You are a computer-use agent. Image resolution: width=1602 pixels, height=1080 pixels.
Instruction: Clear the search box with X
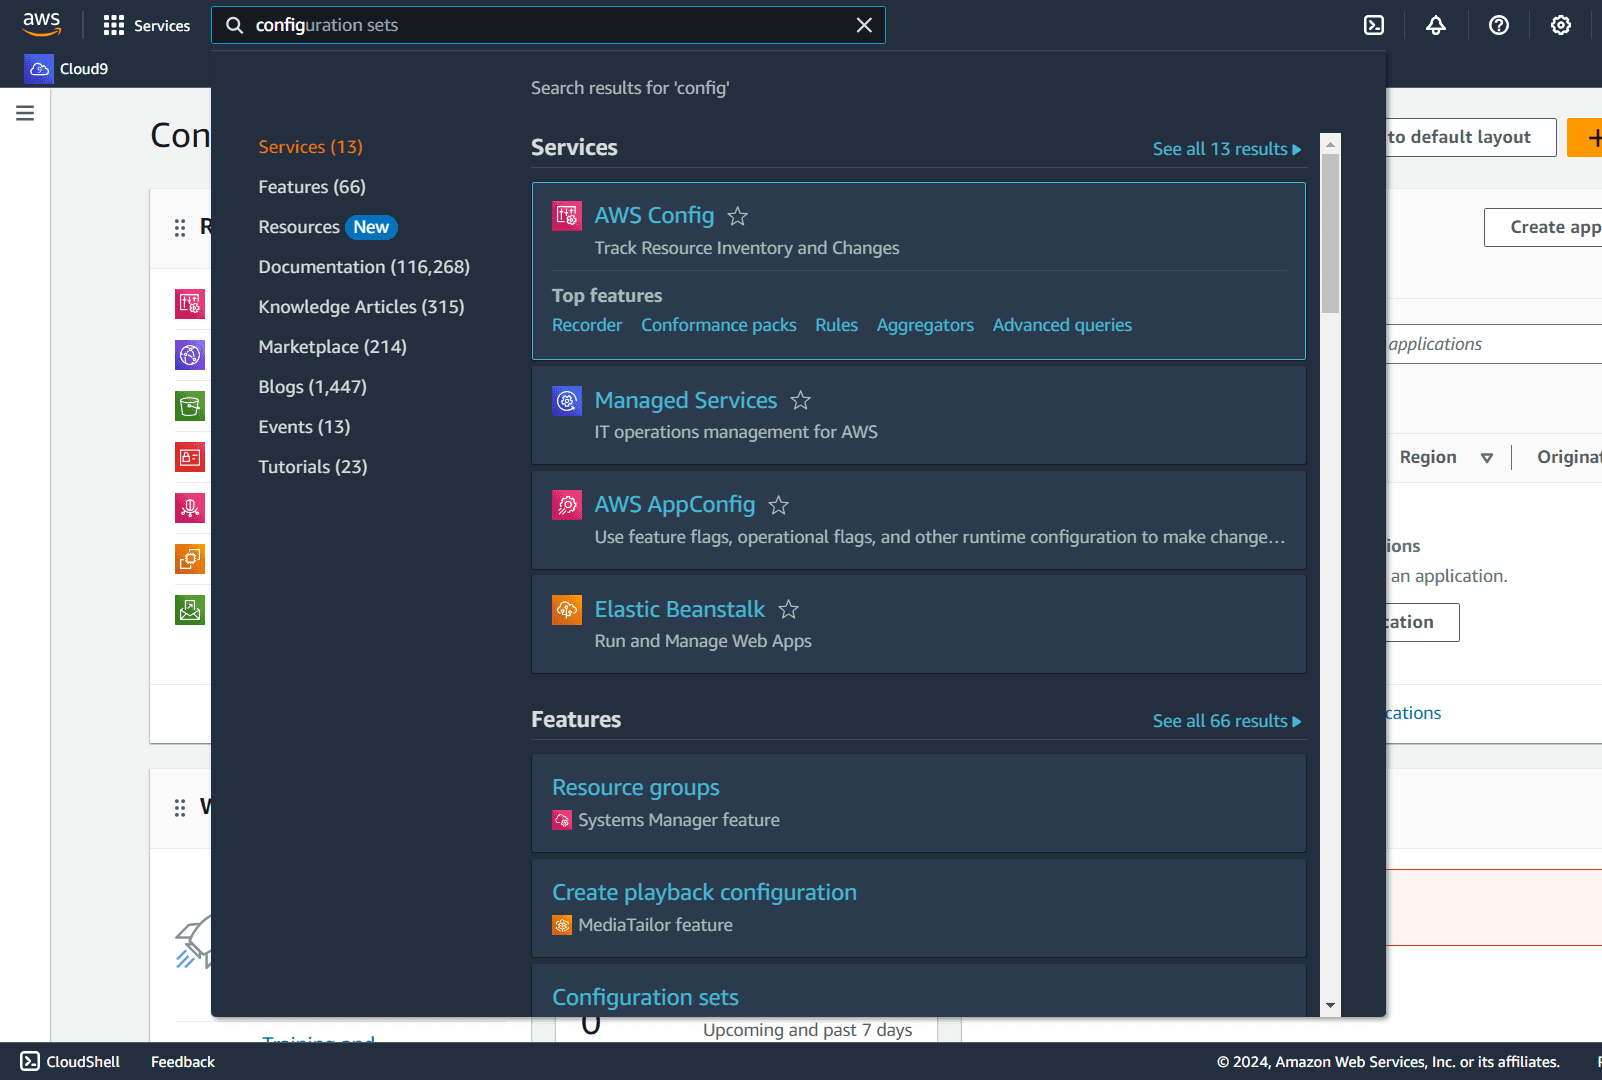pyautogui.click(x=864, y=25)
